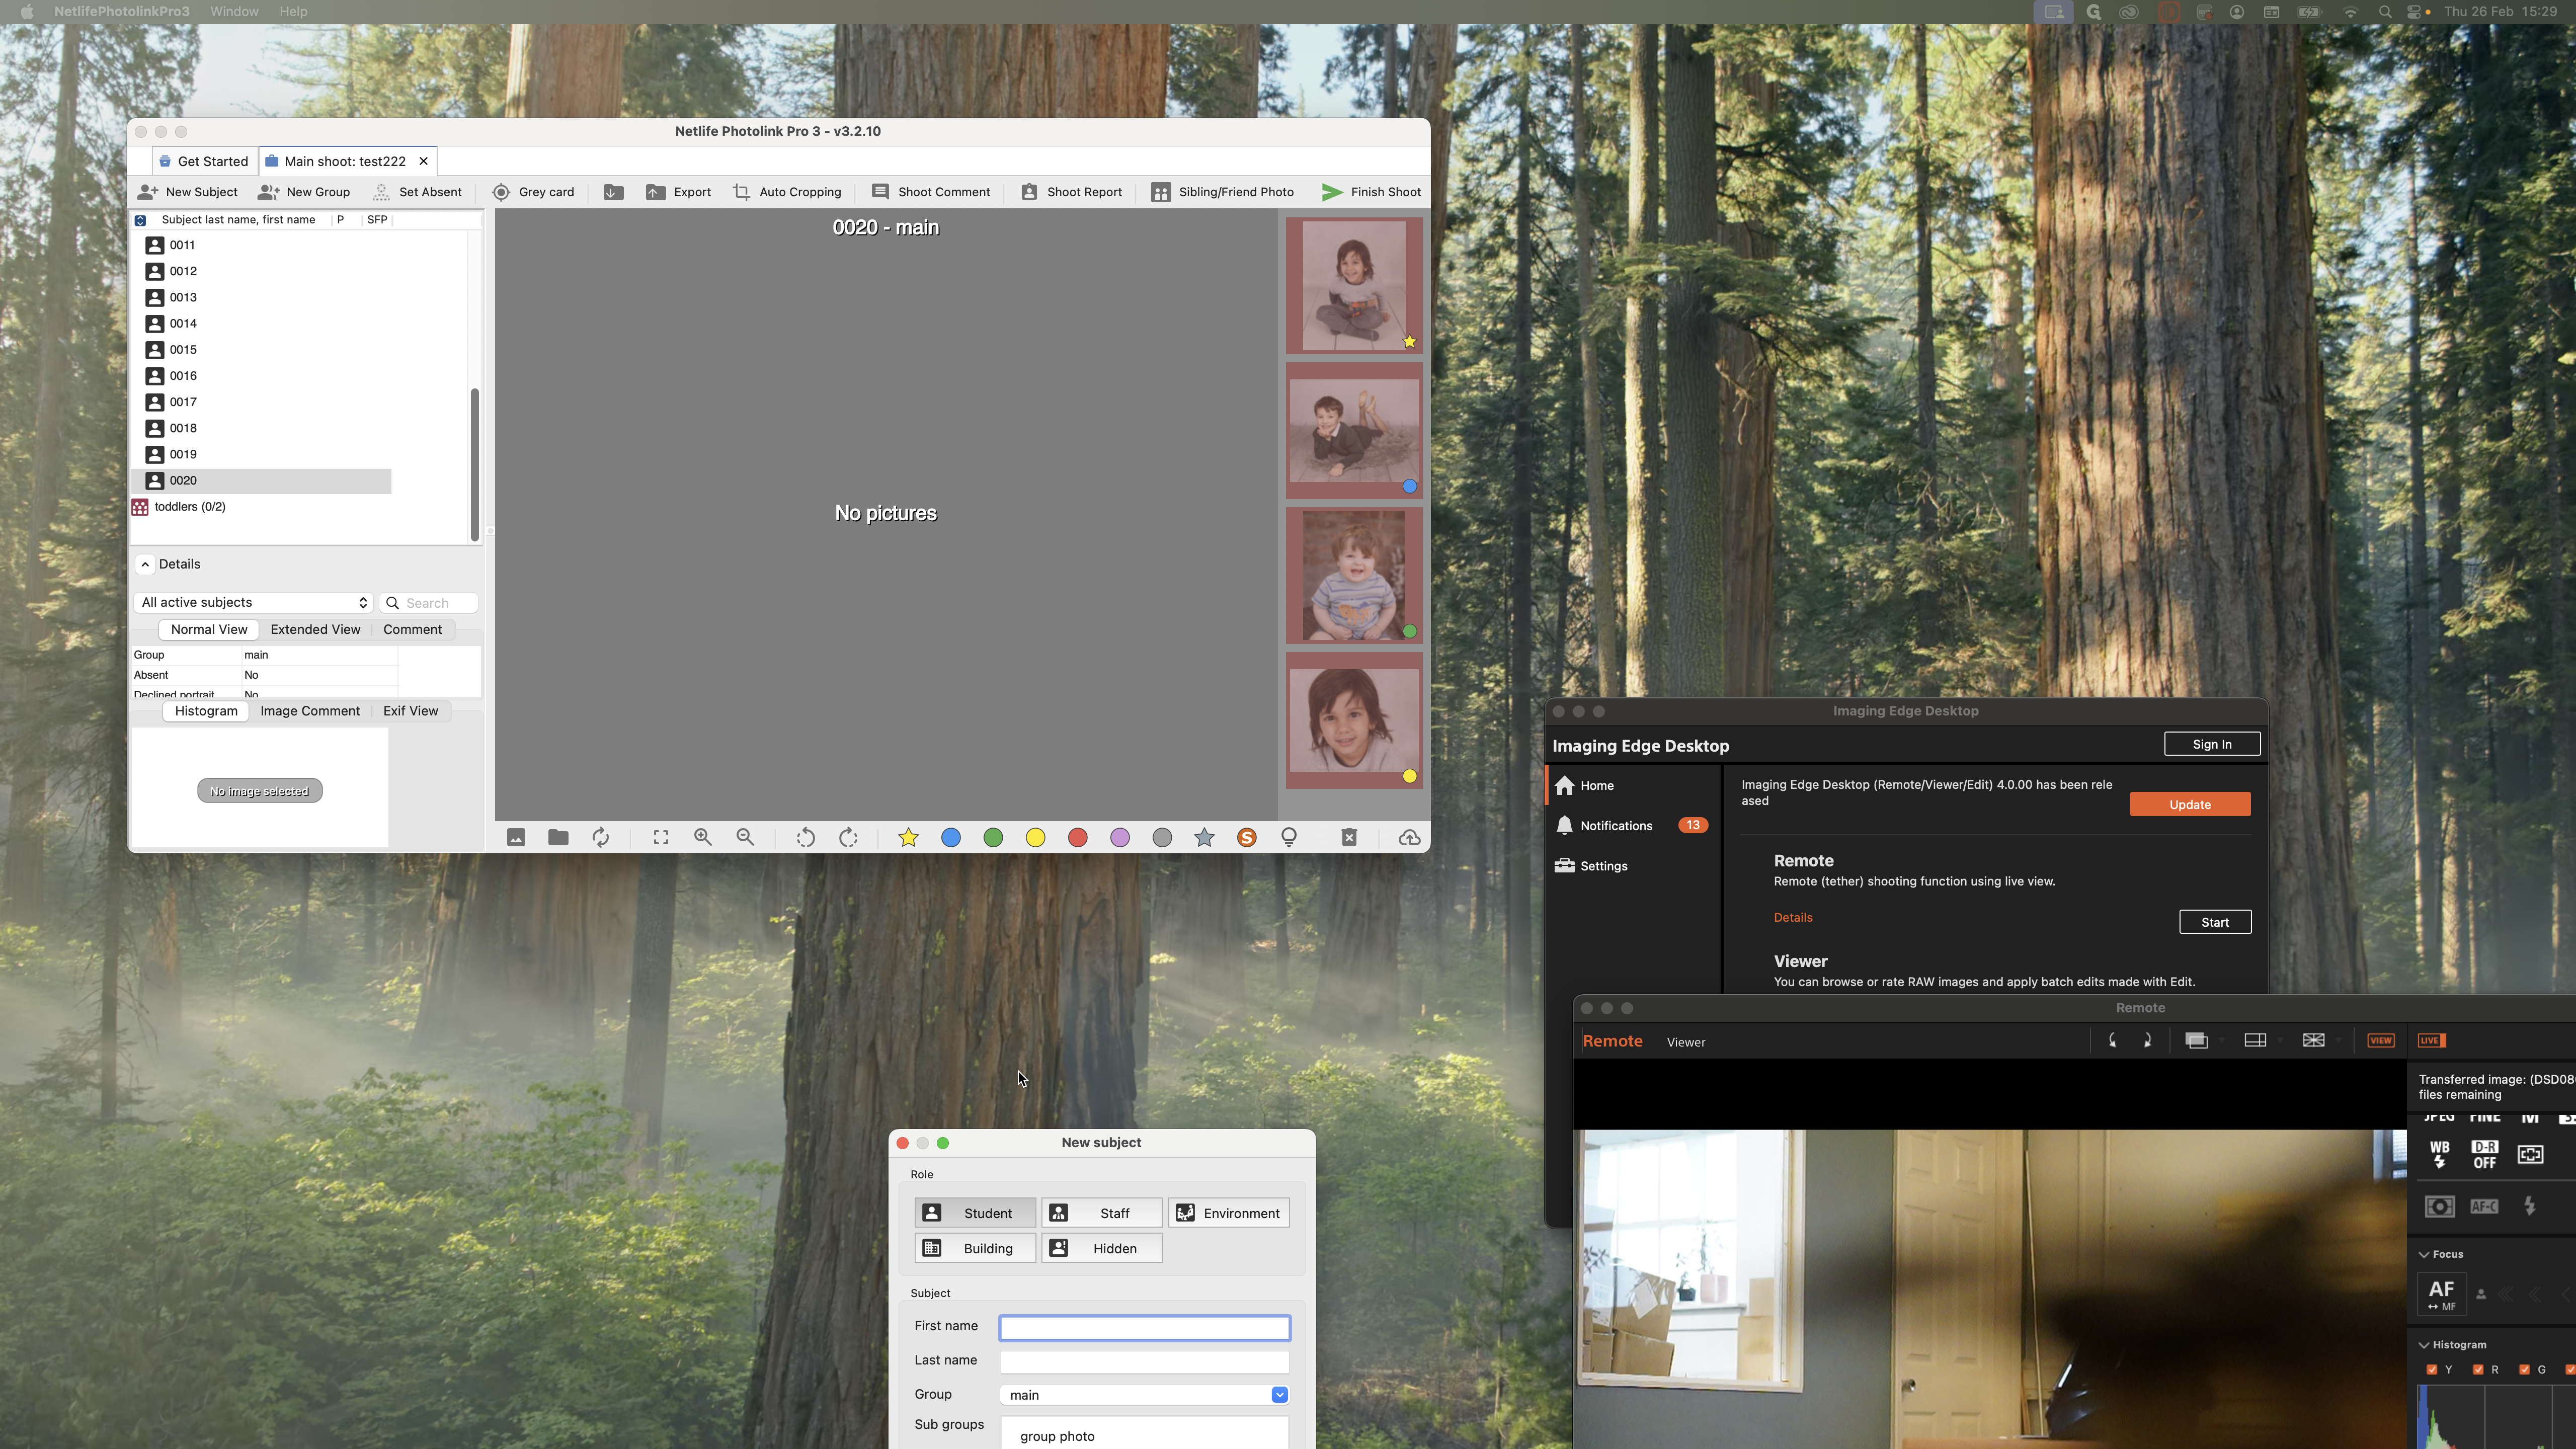Click the Last name input field
Screen dimensions: 2576x1449
coord(1144,1362)
